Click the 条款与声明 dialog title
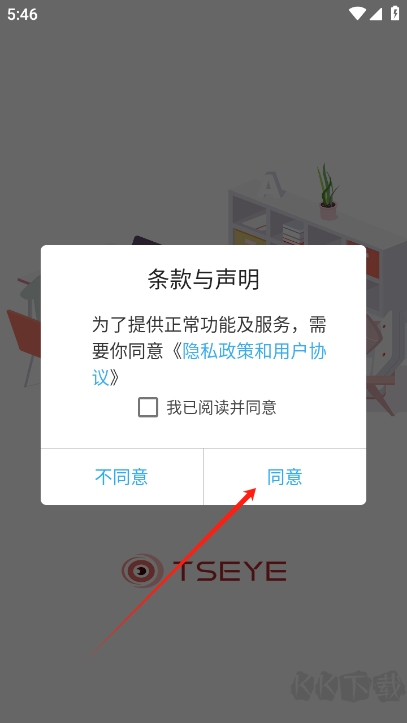The height and width of the screenshot is (723, 407). (x=203, y=279)
